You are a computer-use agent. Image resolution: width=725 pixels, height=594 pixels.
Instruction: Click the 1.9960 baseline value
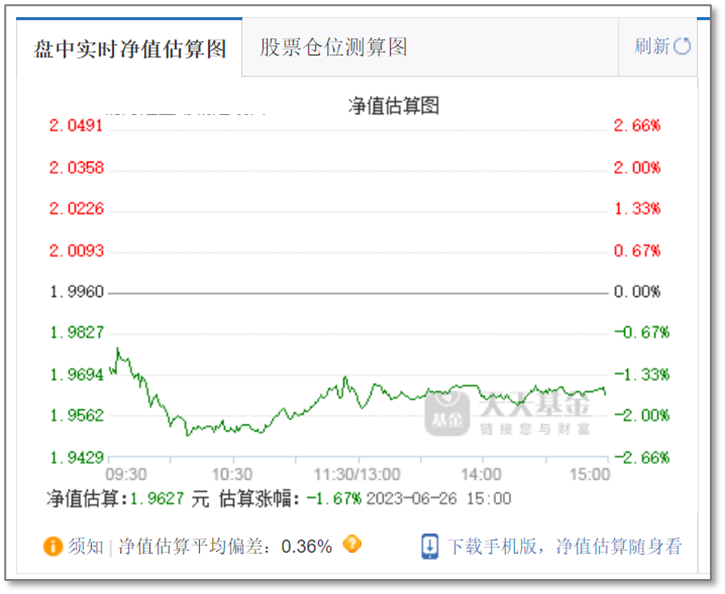pyautogui.click(x=76, y=292)
